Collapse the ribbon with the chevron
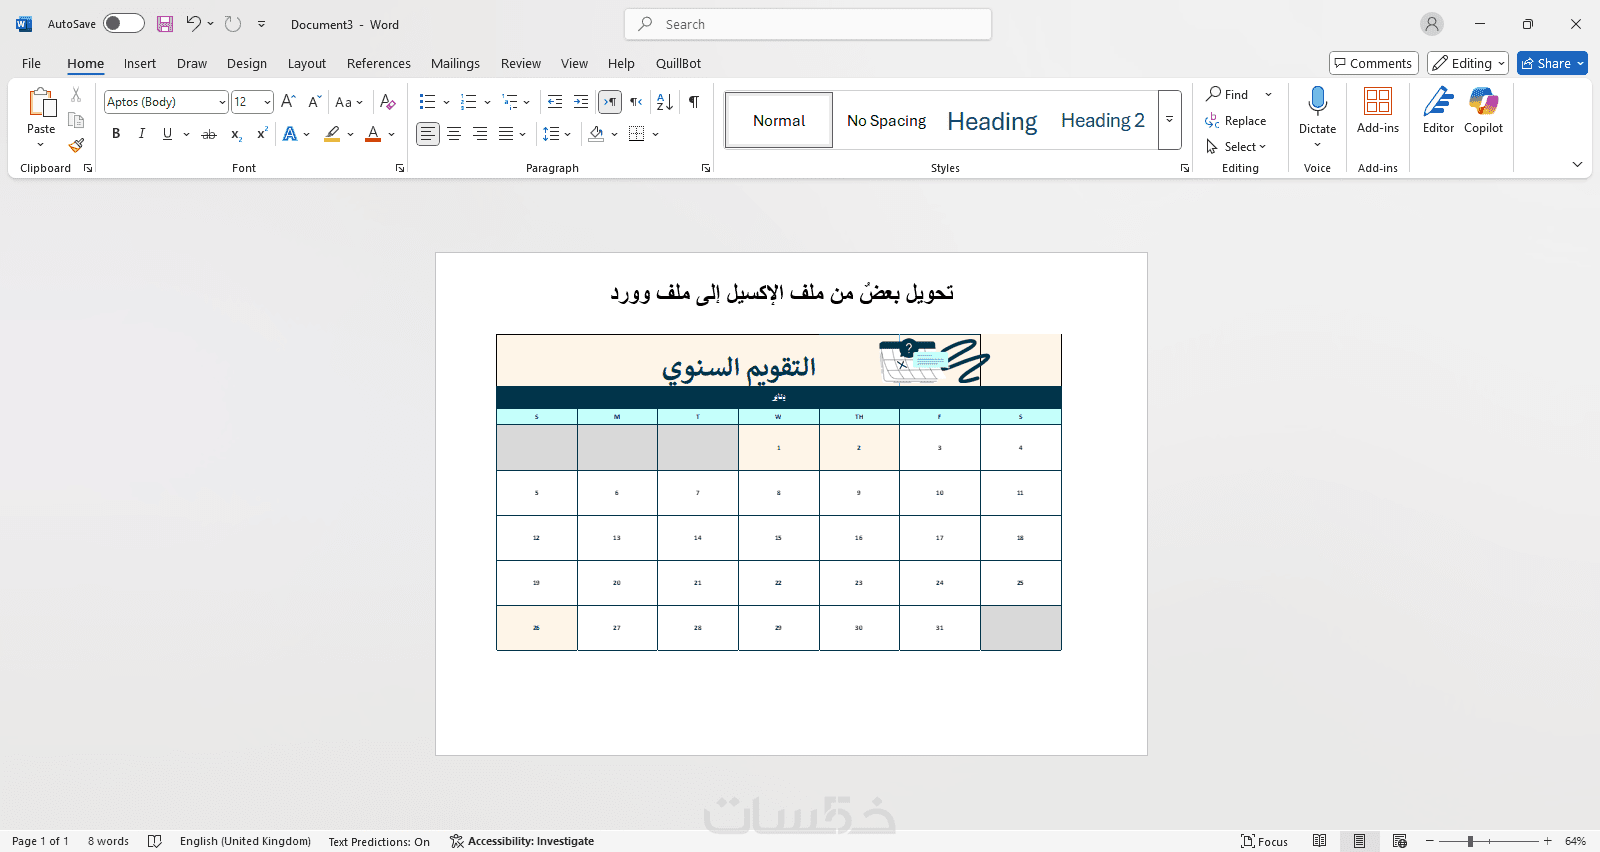1600x852 pixels. (x=1577, y=164)
